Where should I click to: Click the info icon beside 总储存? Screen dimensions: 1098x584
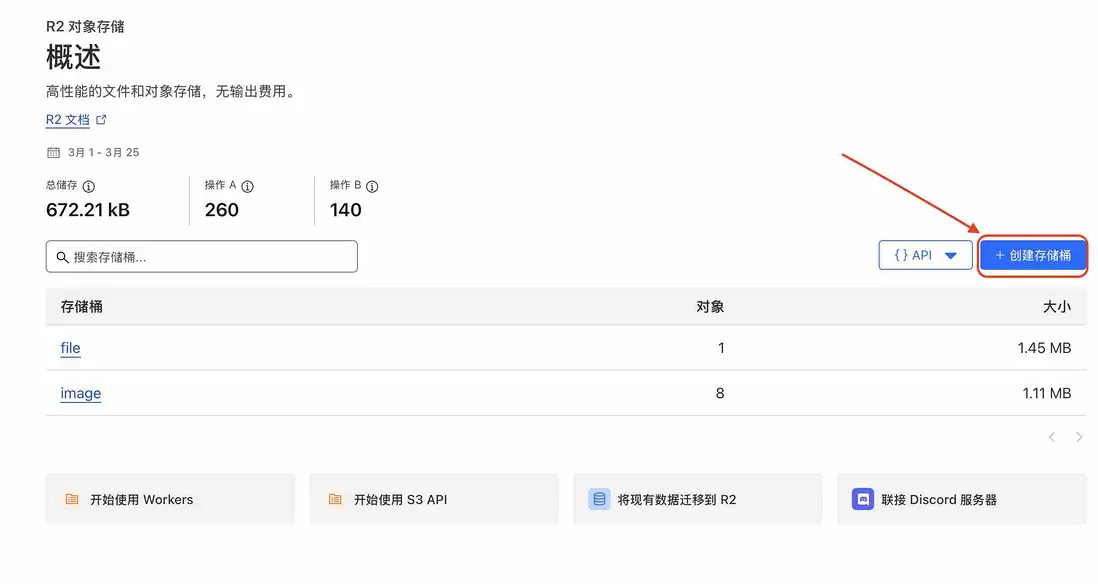[89, 186]
